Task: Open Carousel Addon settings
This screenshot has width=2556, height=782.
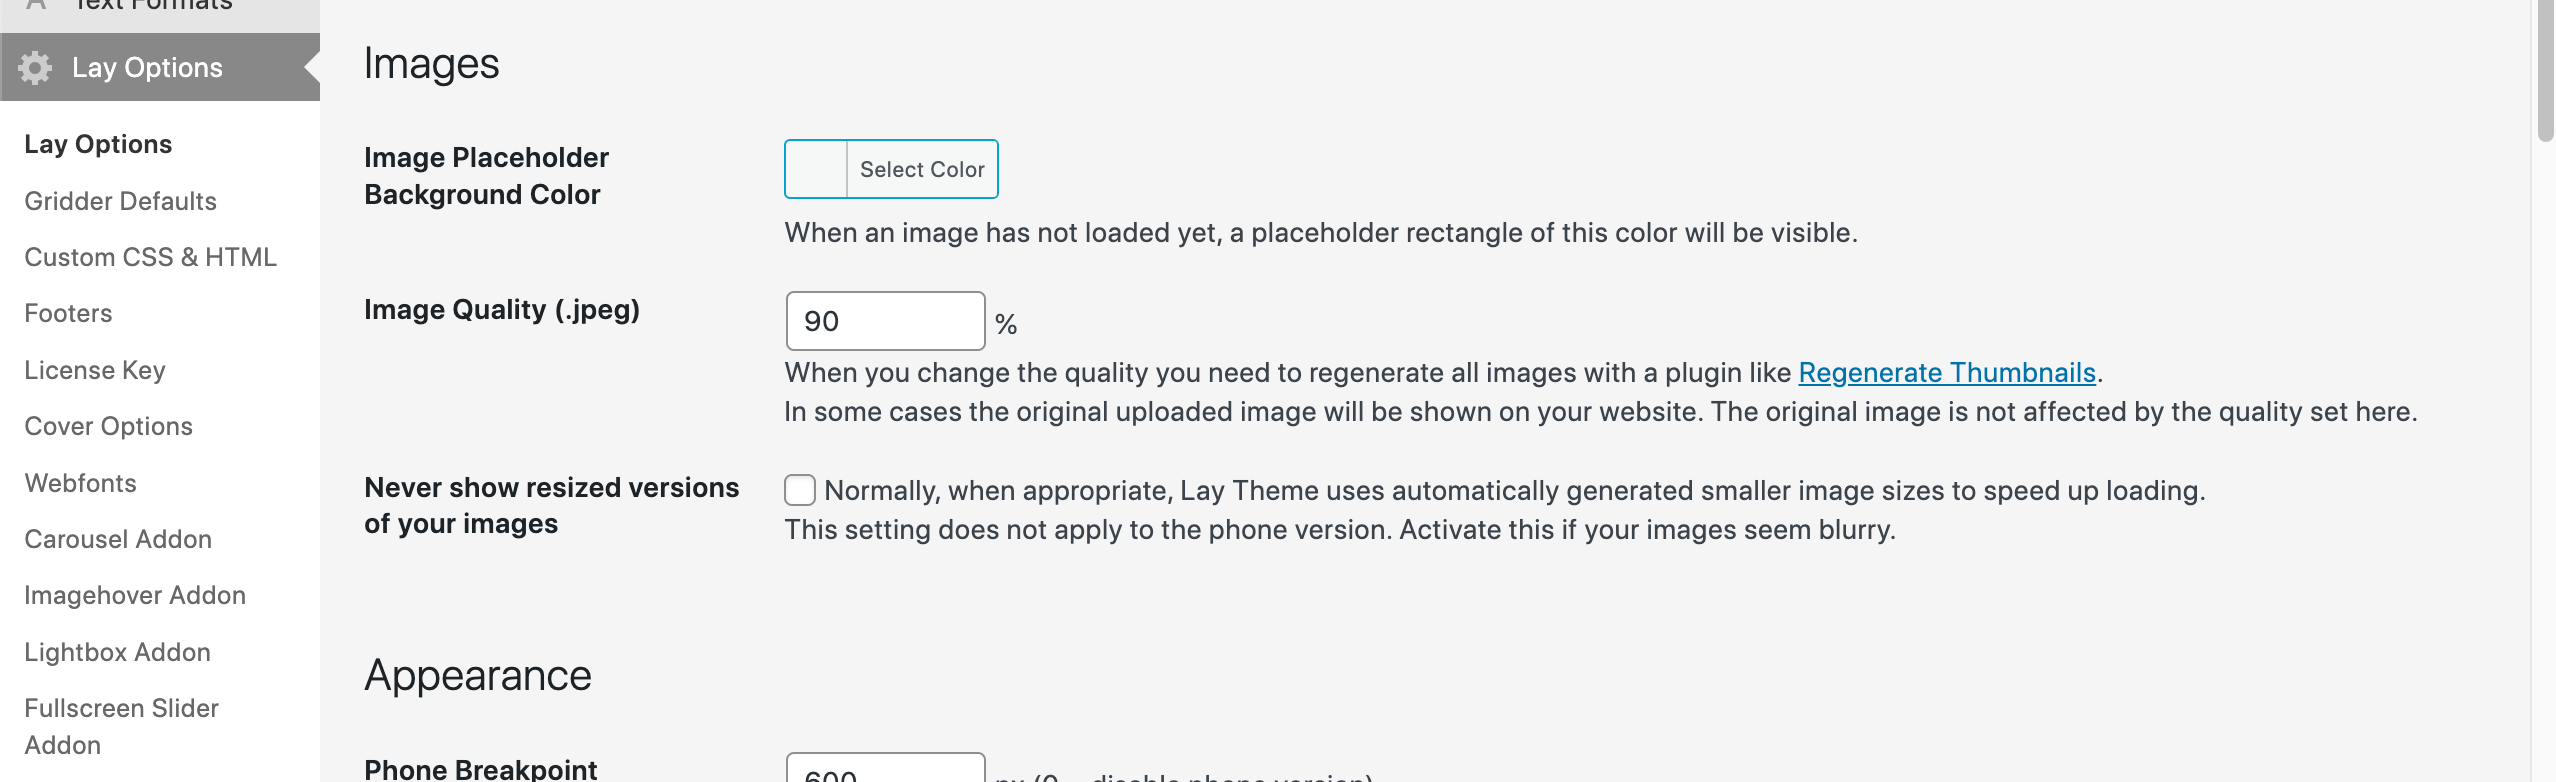Action: (x=118, y=539)
